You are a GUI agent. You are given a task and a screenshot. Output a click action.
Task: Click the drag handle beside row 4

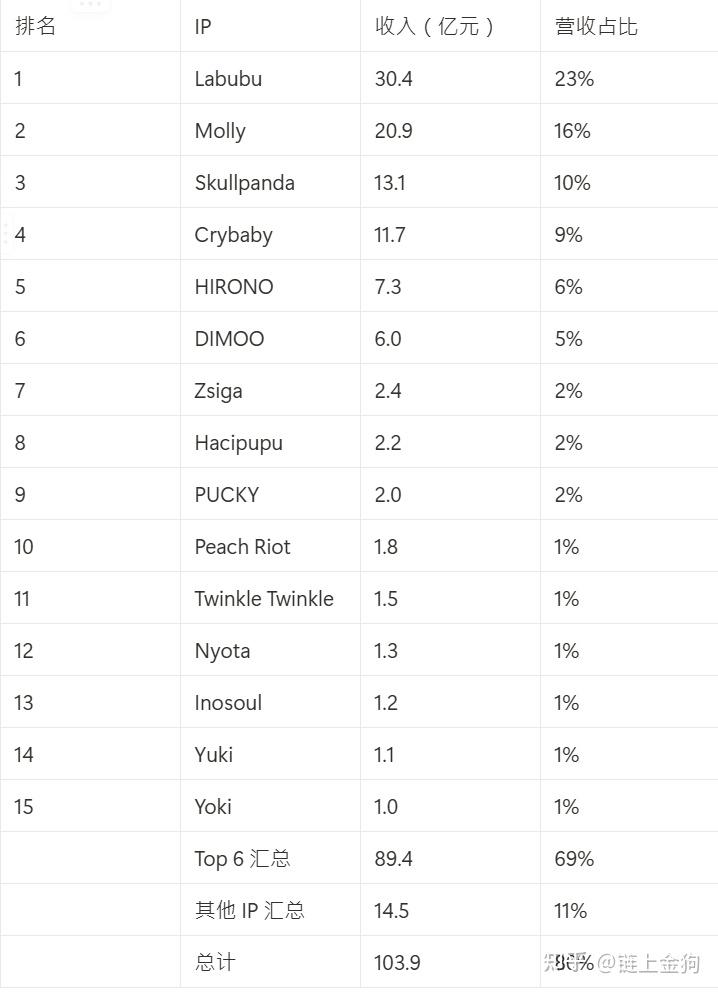pyautogui.click(x=7, y=234)
